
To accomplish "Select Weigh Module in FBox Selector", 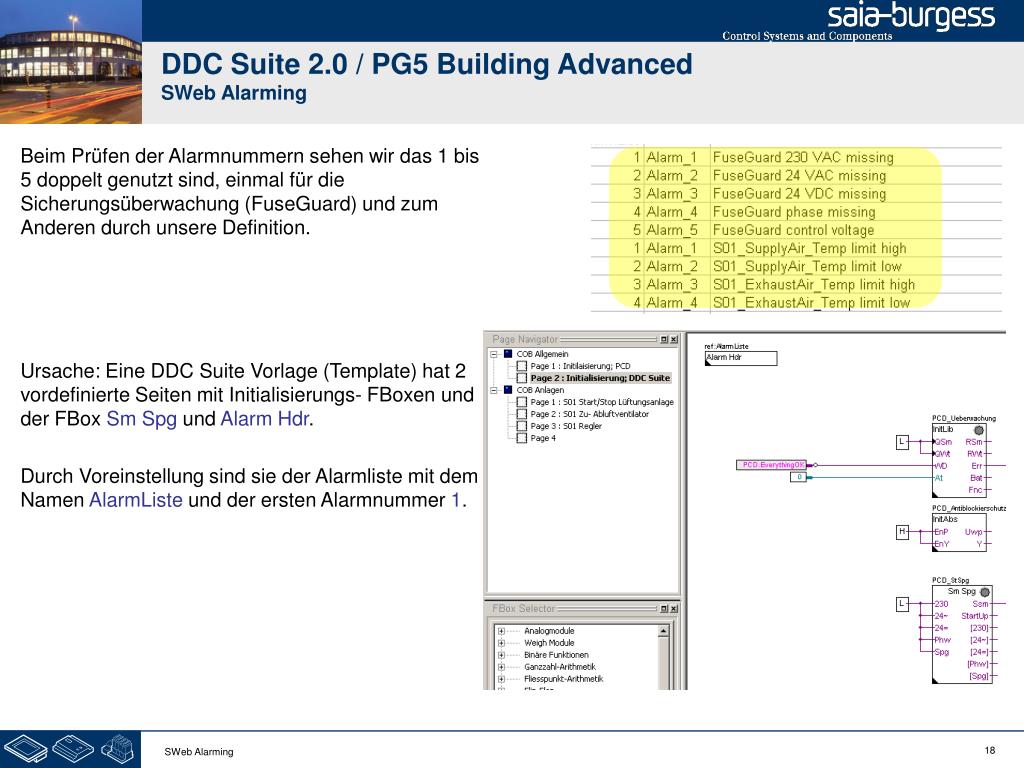I will 549,643.
